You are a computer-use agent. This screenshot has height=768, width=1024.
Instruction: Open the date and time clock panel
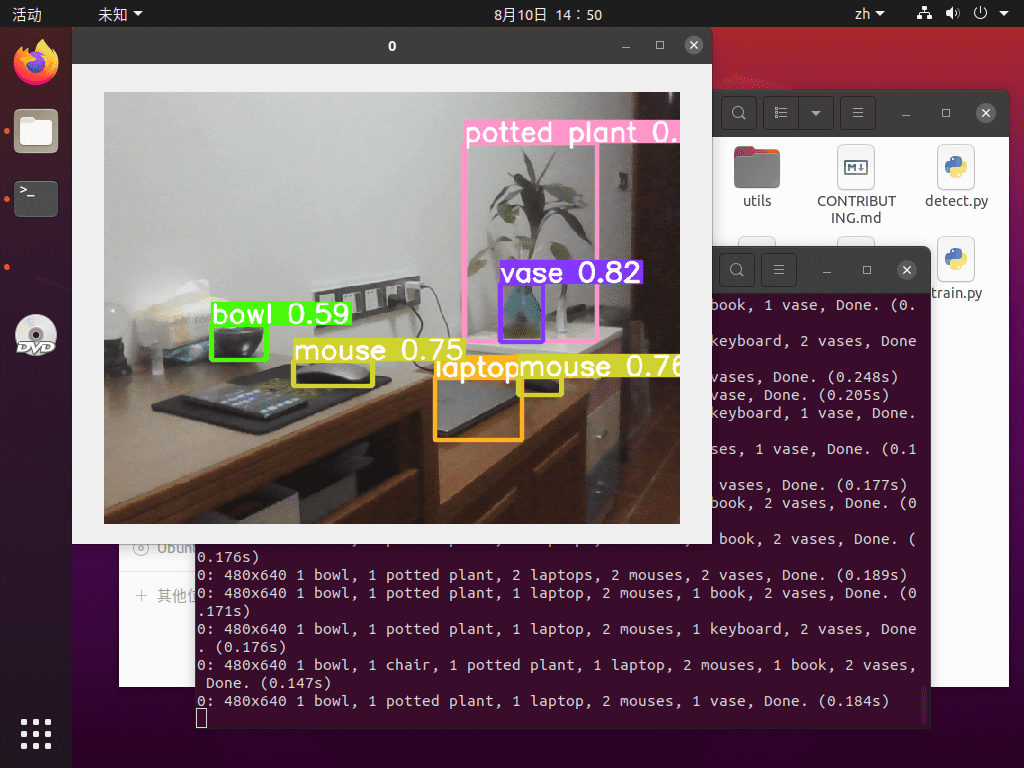548,14
